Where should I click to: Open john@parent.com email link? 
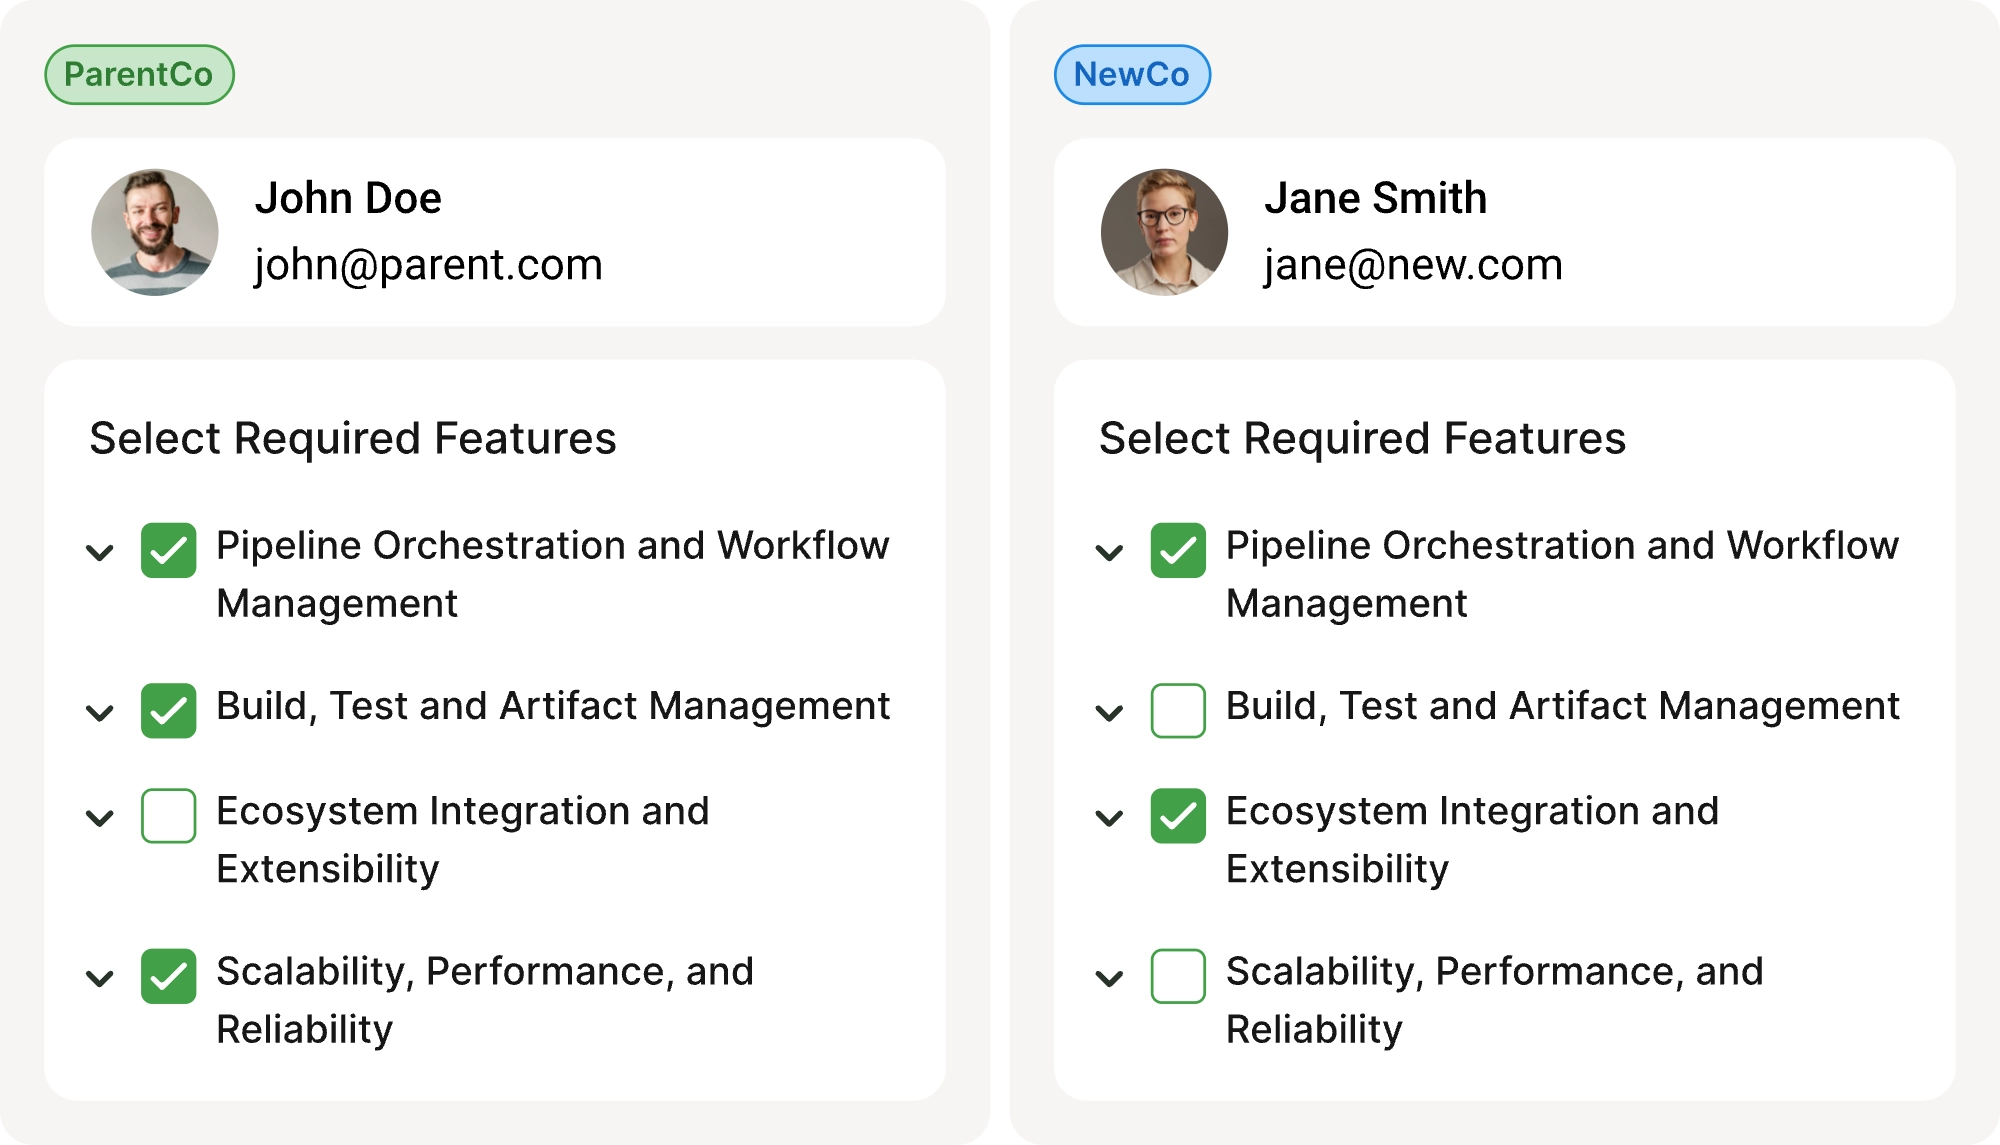pos(429,265)
